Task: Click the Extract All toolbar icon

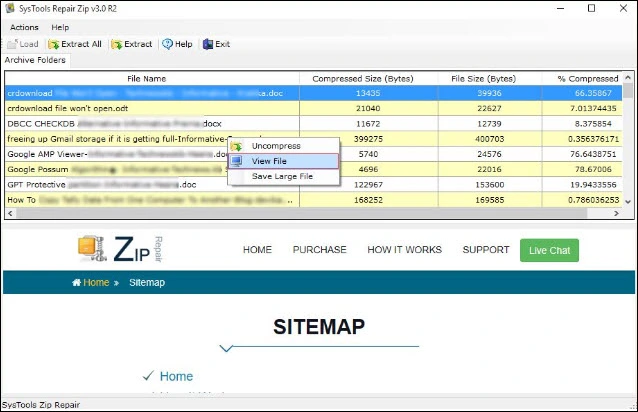Action: pyautogui.click(x=54, y=44)
